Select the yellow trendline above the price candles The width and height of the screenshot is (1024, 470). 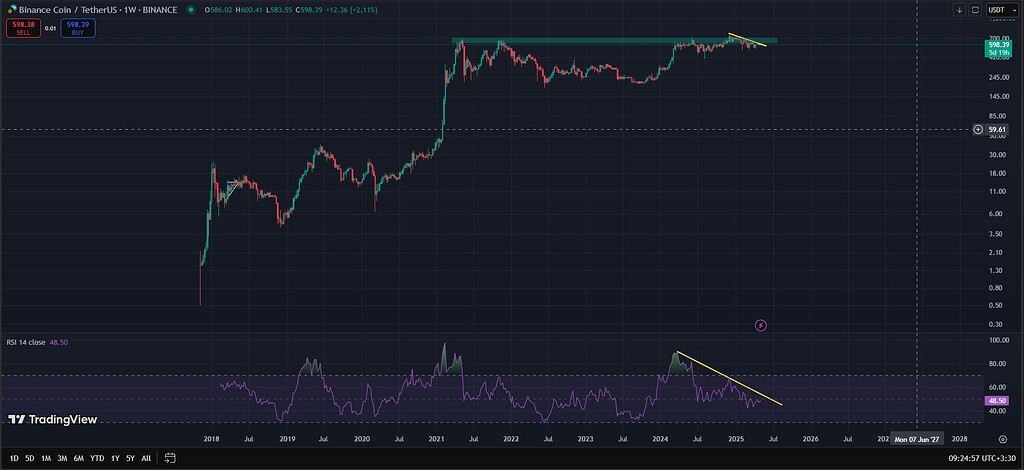[x=748, y=40]
